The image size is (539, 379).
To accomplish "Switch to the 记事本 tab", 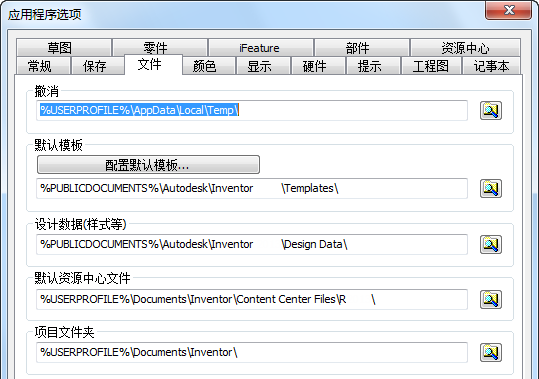I will tap(492, 66).
